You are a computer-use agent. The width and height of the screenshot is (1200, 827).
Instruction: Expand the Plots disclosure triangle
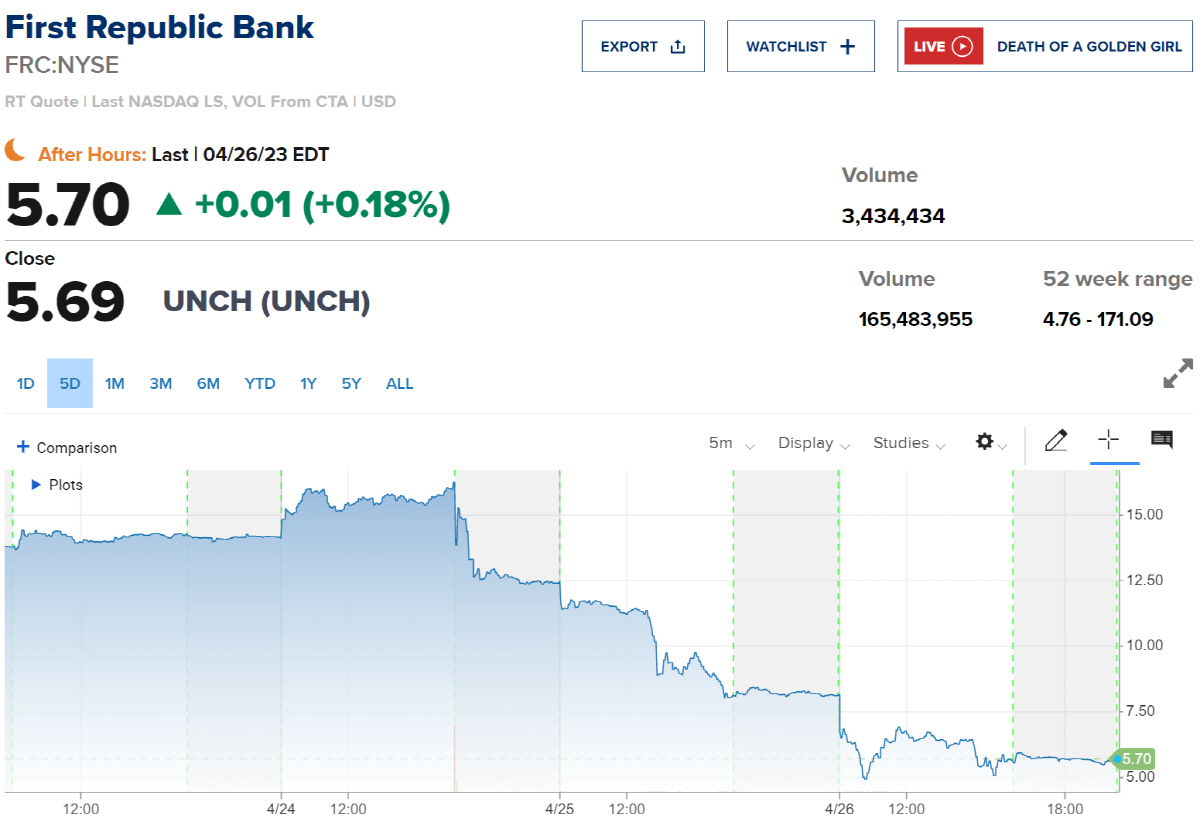click(x=34, y=485)
